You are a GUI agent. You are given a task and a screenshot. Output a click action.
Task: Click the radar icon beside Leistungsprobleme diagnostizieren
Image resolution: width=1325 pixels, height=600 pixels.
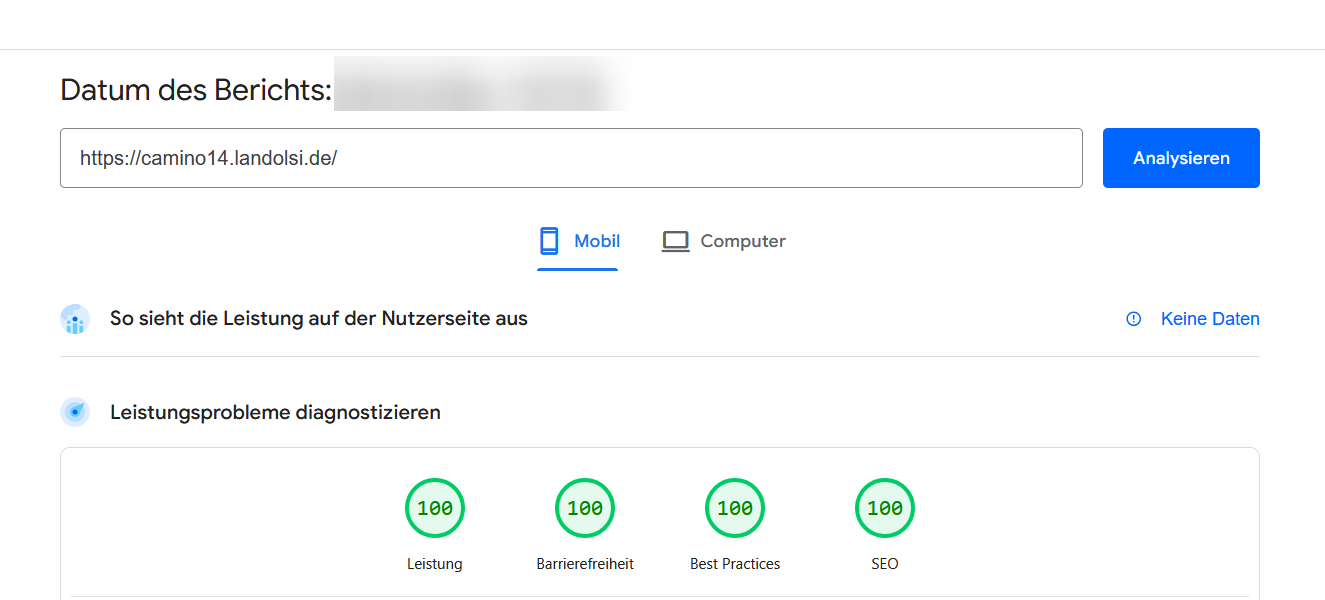[x=74, y=411]
